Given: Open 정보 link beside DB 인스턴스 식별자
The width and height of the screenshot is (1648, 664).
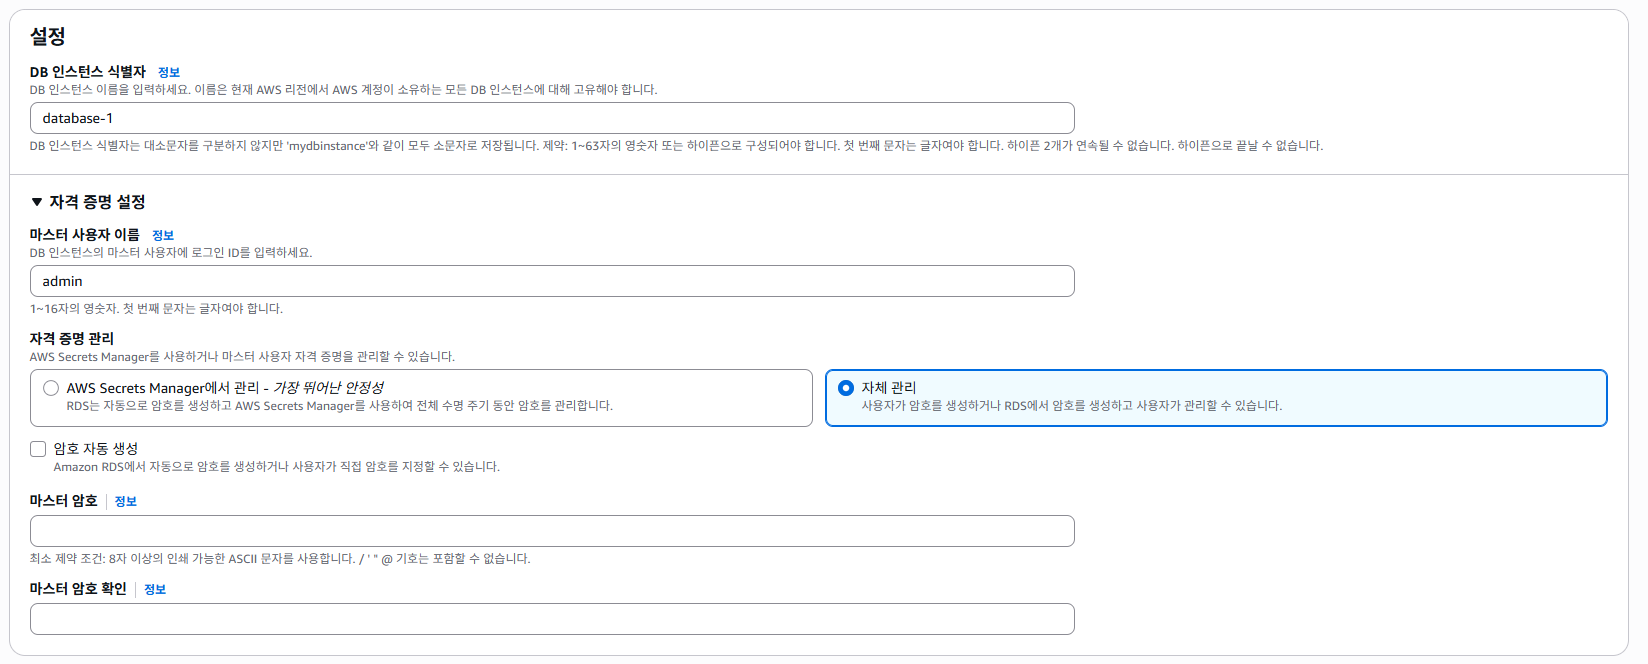Looking at the screenshot, I should [169, 72].
